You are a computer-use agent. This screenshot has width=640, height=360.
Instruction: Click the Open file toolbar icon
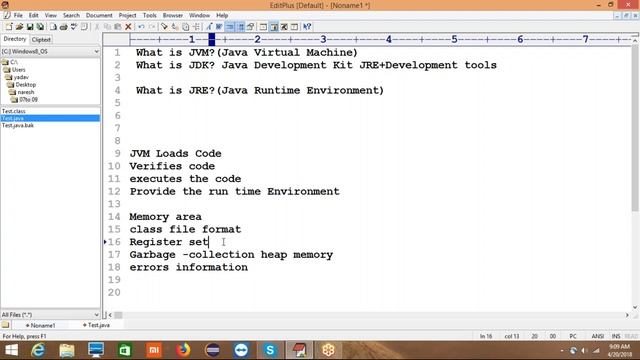click(x=19, y=27)
